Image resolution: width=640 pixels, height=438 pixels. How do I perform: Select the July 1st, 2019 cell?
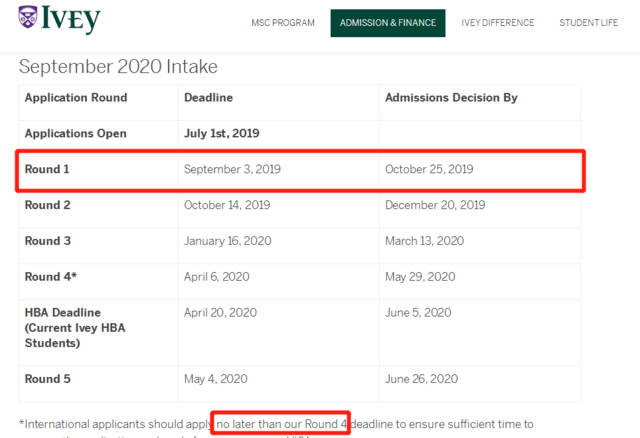[x=222, y=133]
